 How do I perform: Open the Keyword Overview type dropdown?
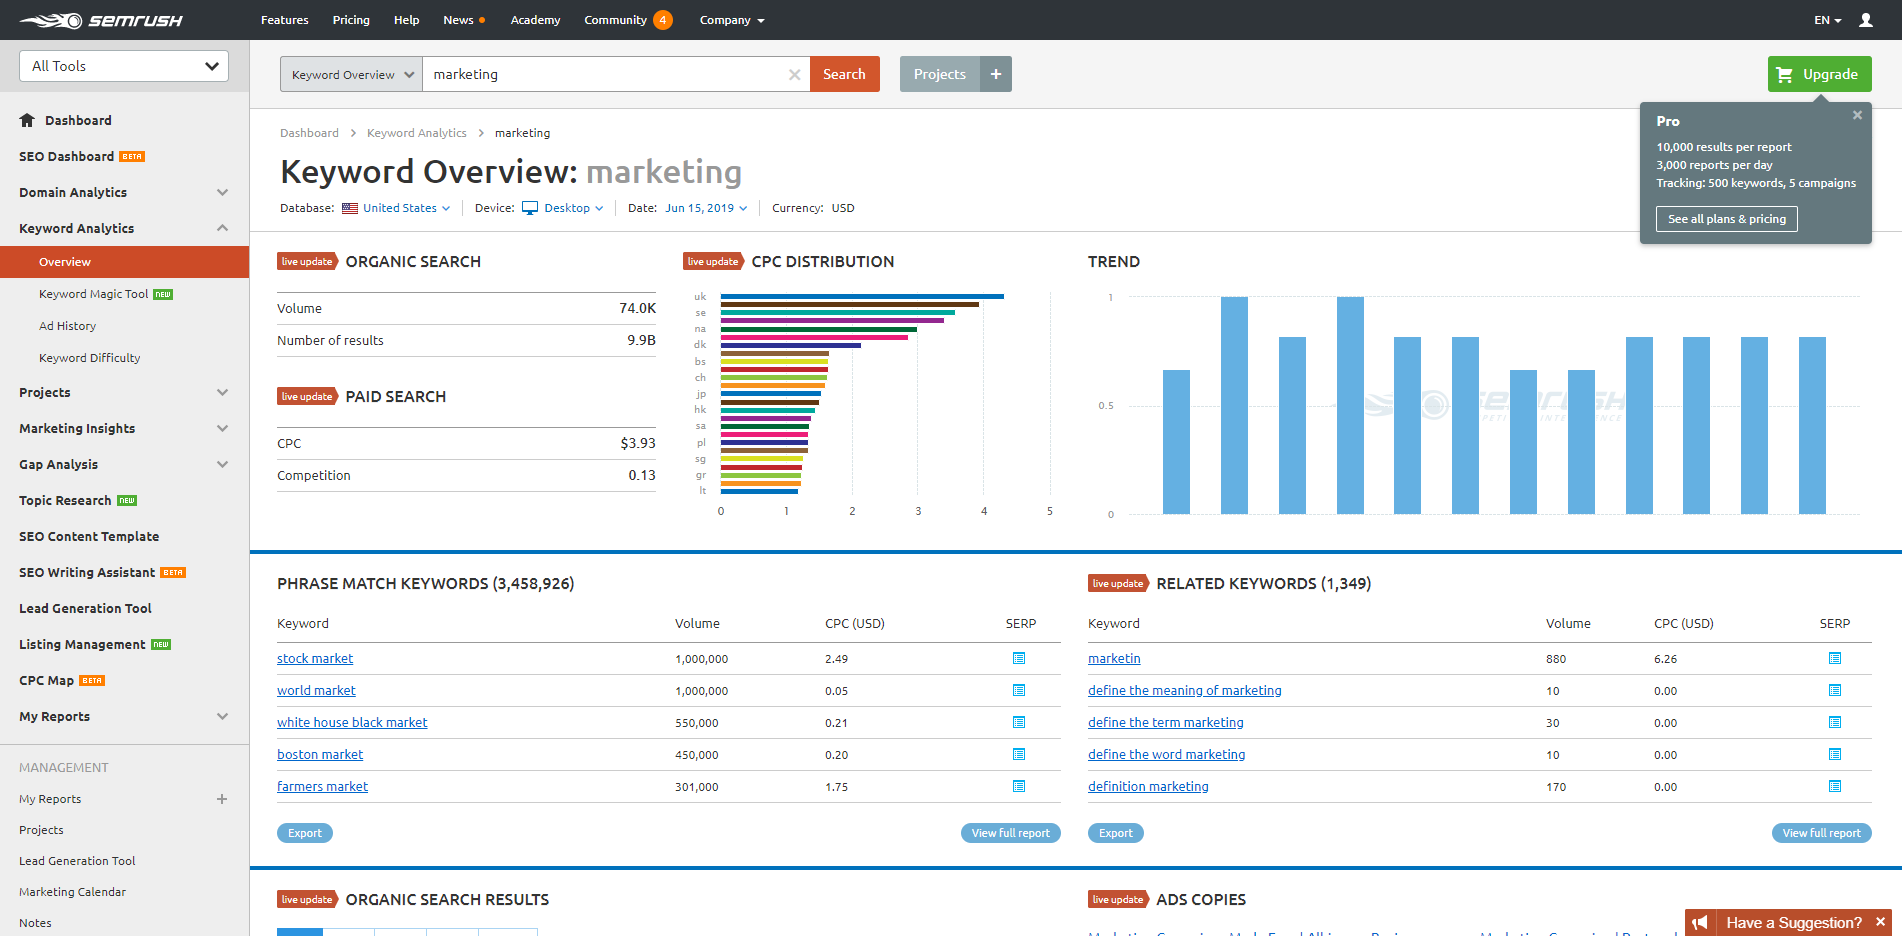351,74
